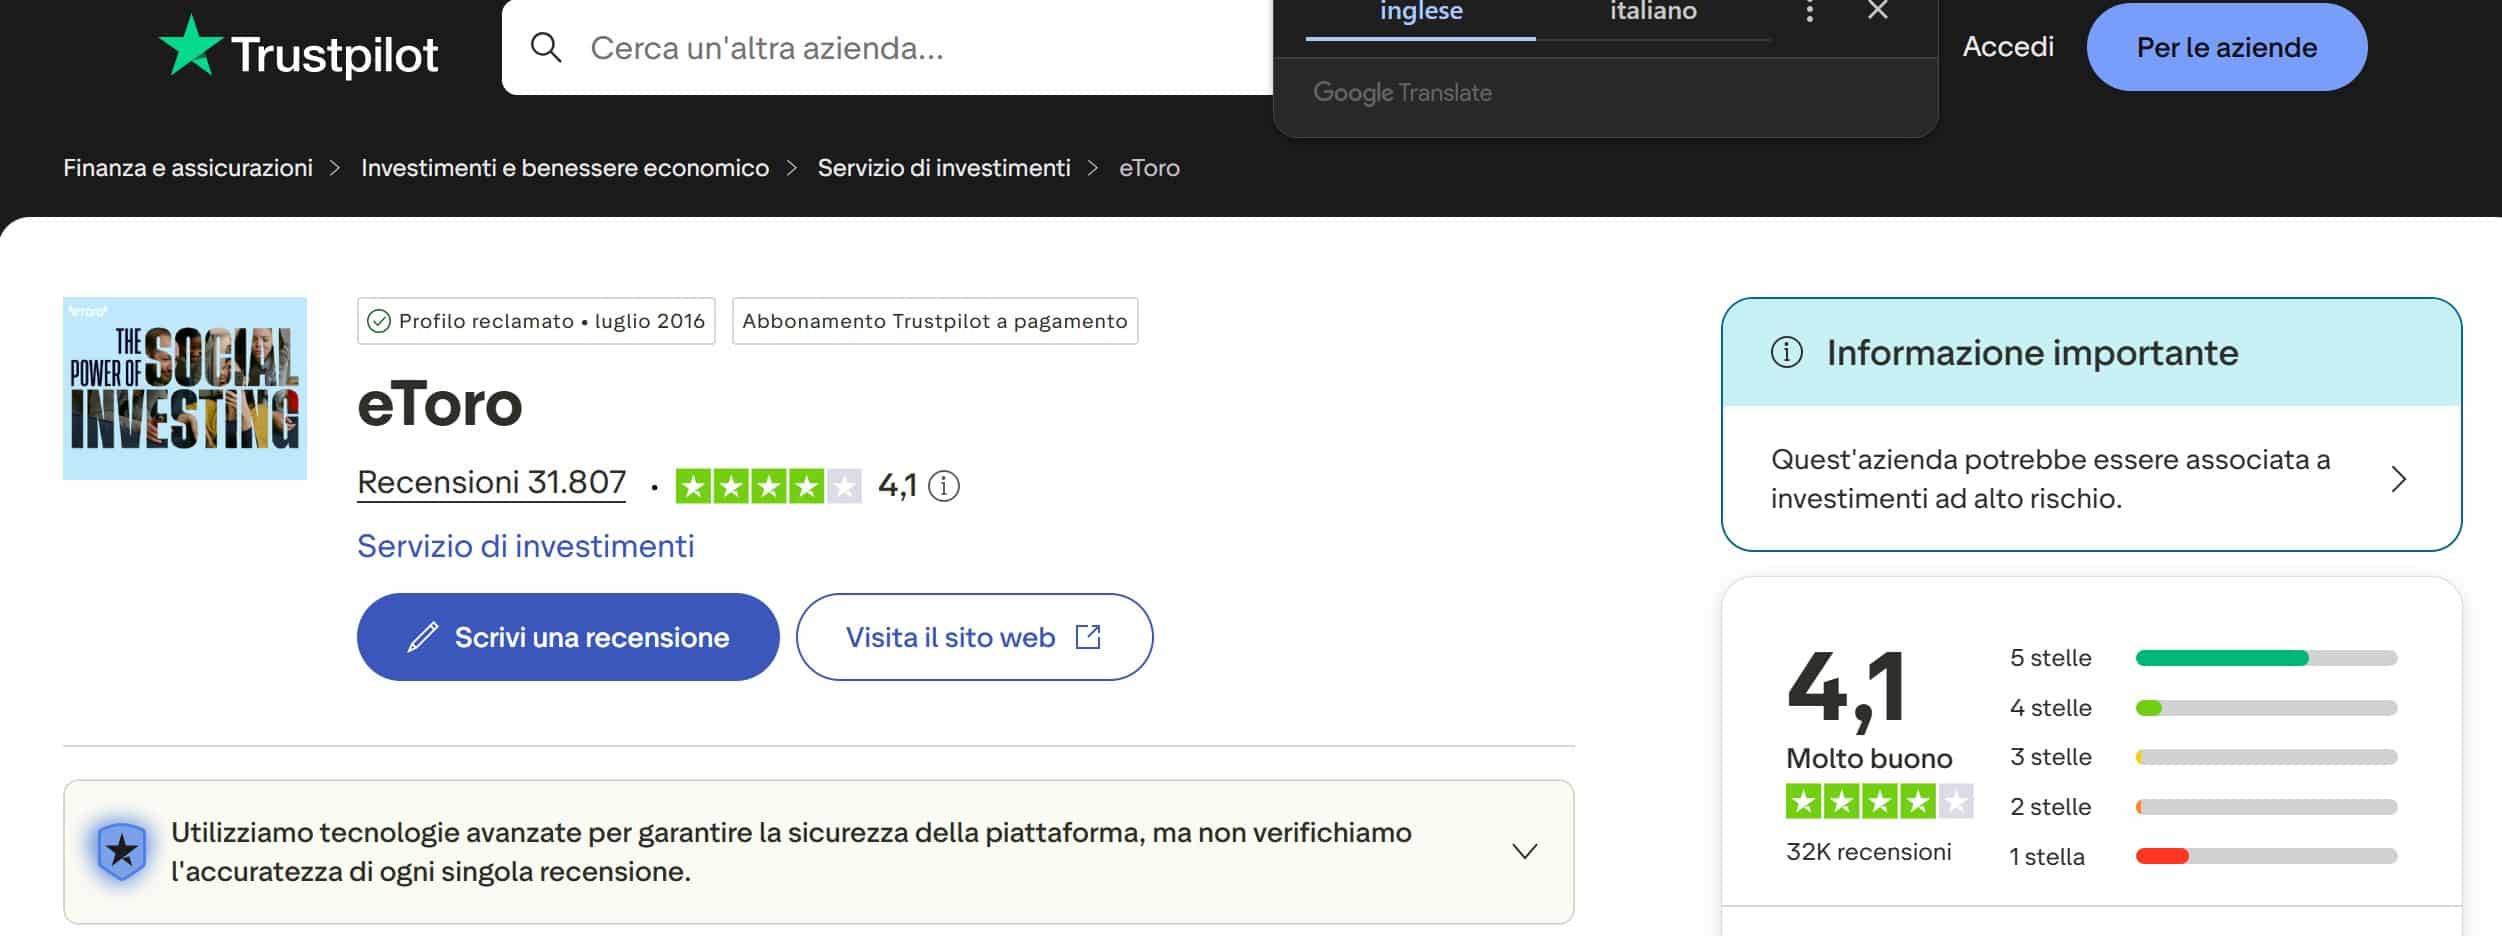Open the 'Per le aziende' button
Viewport: 2502px width, 936px height.
2226,47
